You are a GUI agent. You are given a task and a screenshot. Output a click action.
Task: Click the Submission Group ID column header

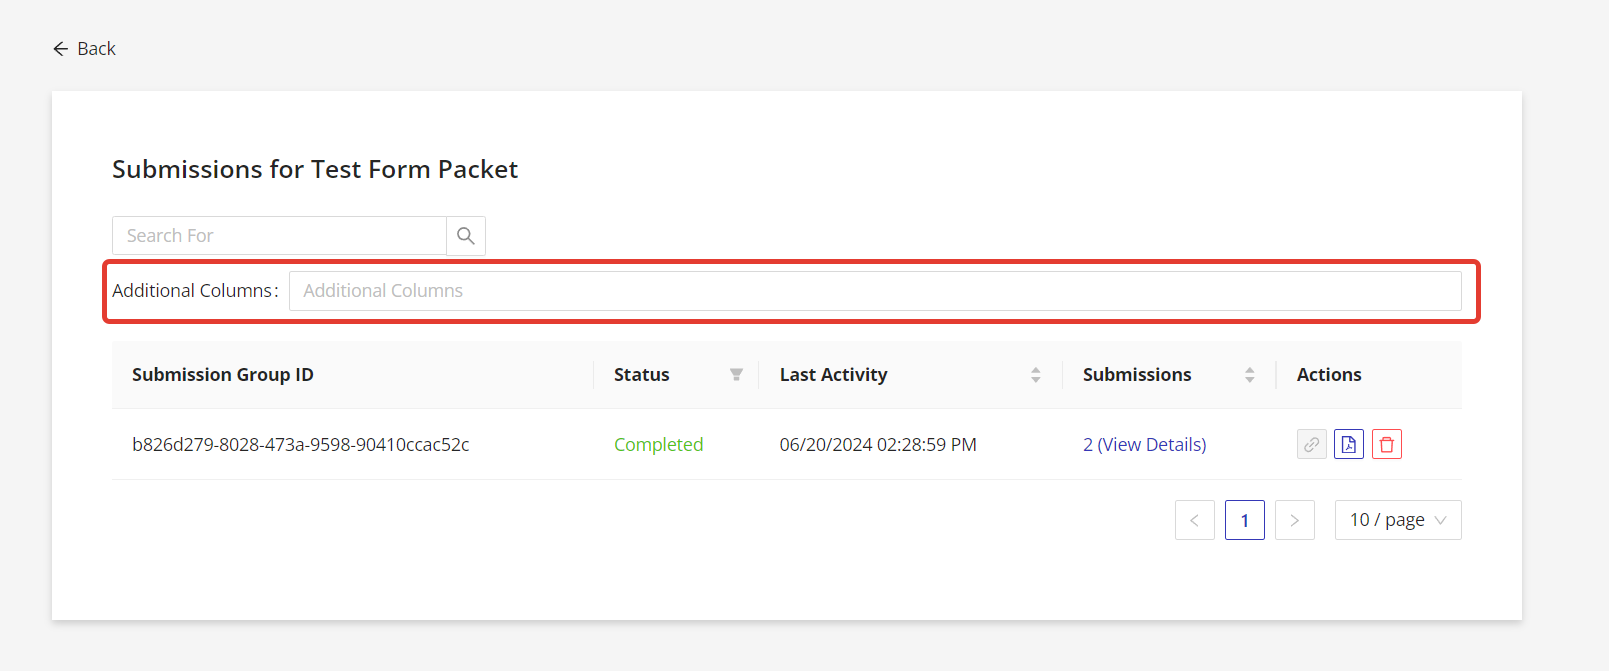click(223, 375)
